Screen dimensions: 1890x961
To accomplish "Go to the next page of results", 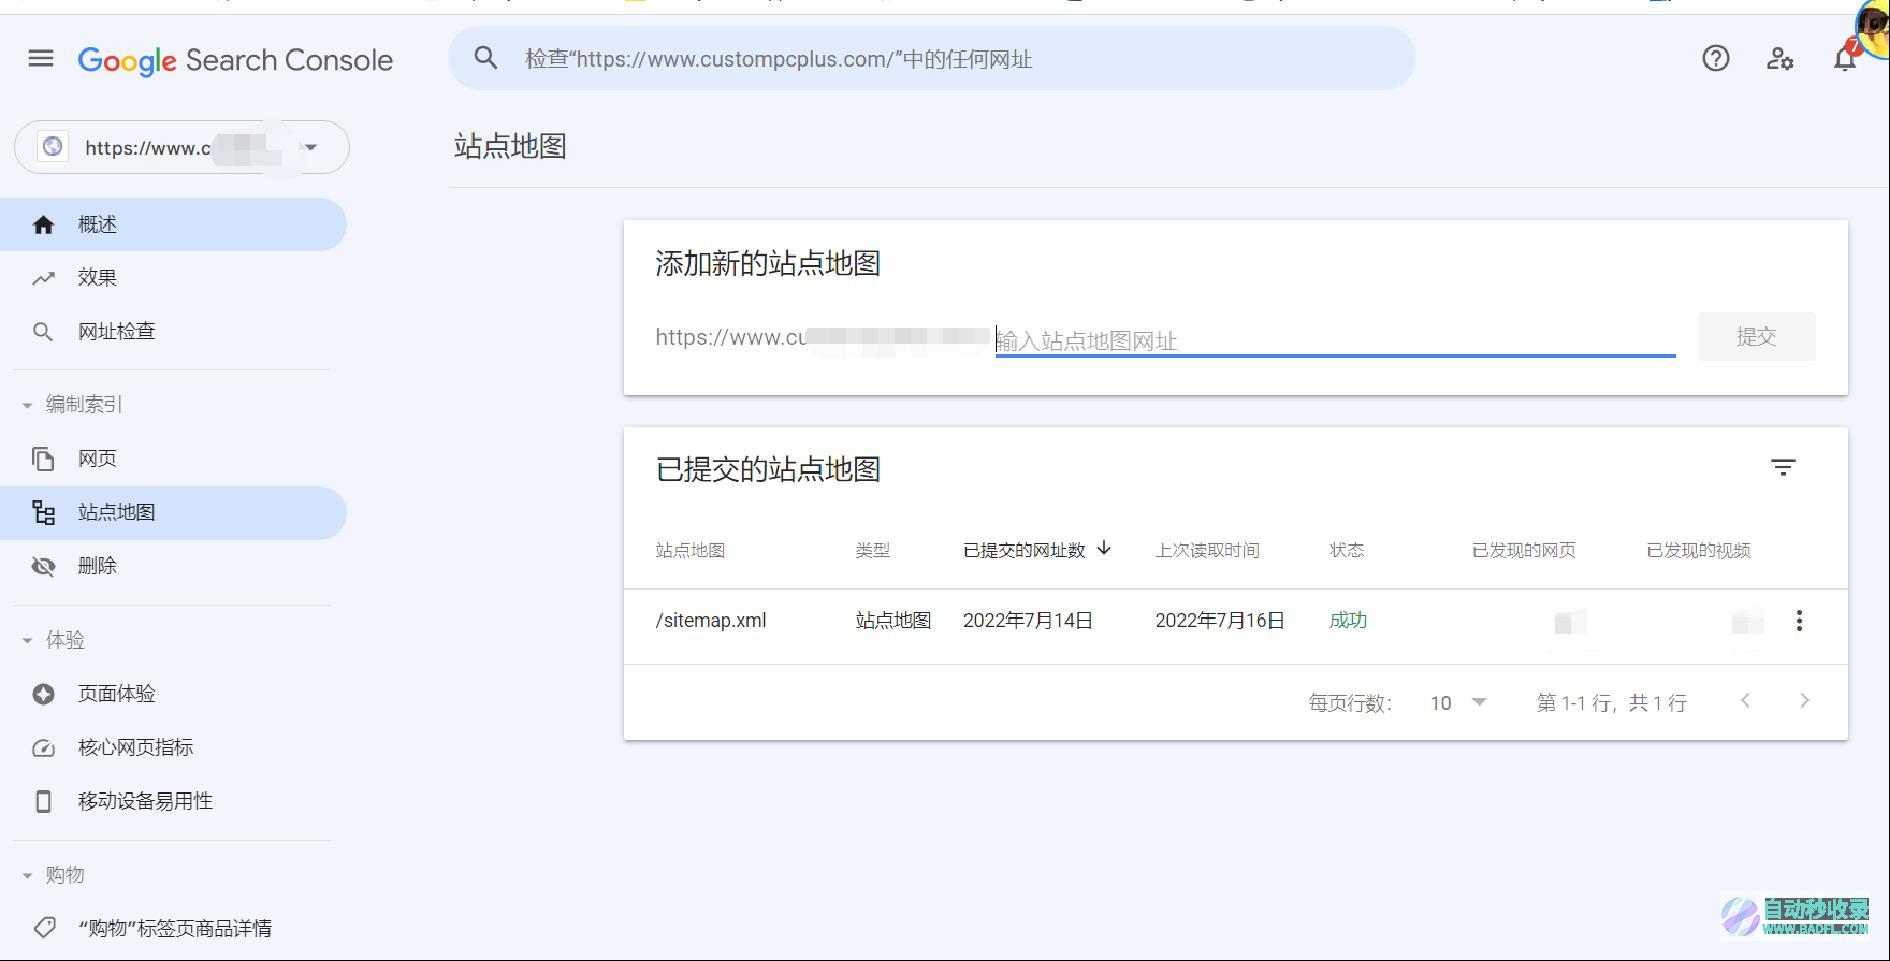I will (x=1805, y=701).
